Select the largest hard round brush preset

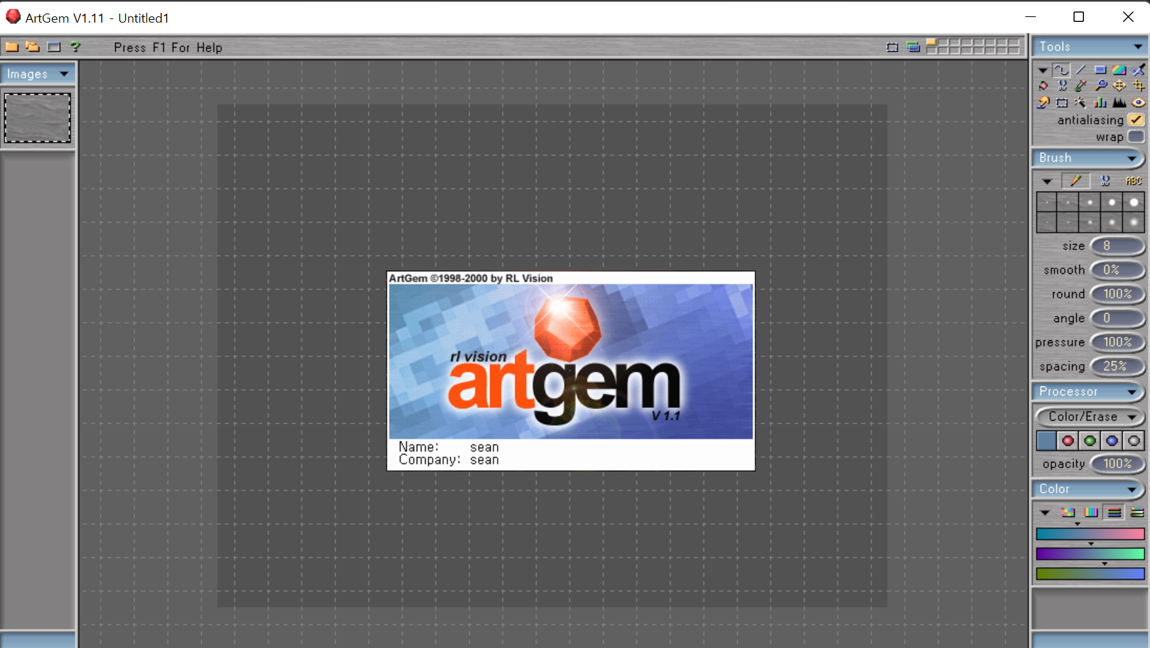(1134, 202)
